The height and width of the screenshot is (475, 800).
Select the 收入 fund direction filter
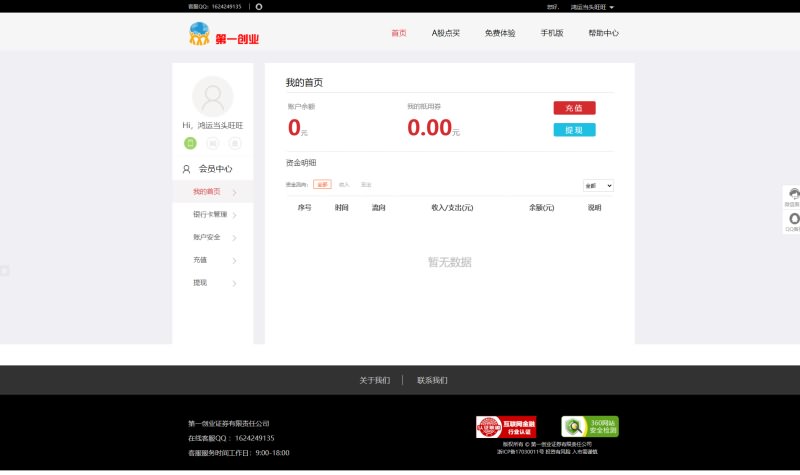[x=344, y=185]
